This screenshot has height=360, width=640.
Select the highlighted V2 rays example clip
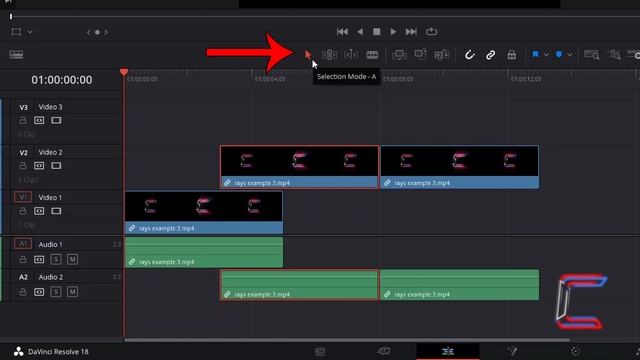(x=299, y=167)
